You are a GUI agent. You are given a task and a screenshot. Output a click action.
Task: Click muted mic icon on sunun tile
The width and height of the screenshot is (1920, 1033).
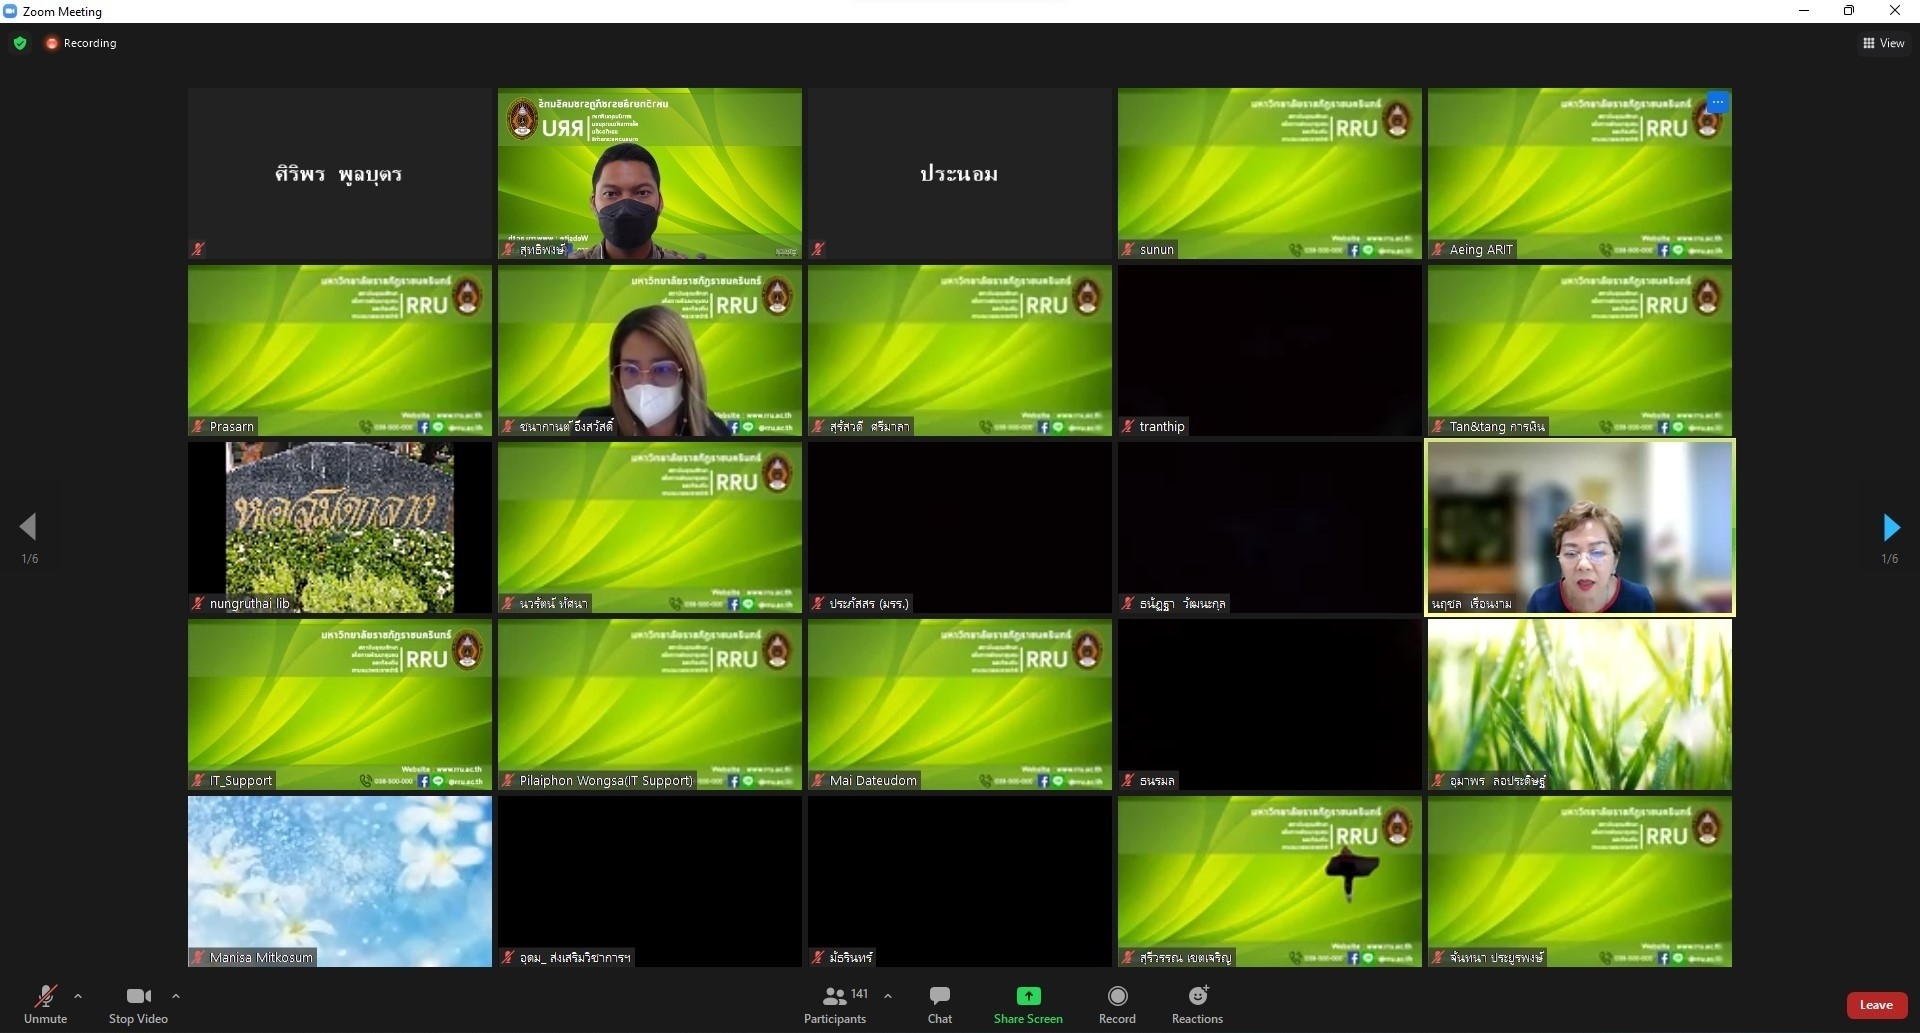point(1128,250)
